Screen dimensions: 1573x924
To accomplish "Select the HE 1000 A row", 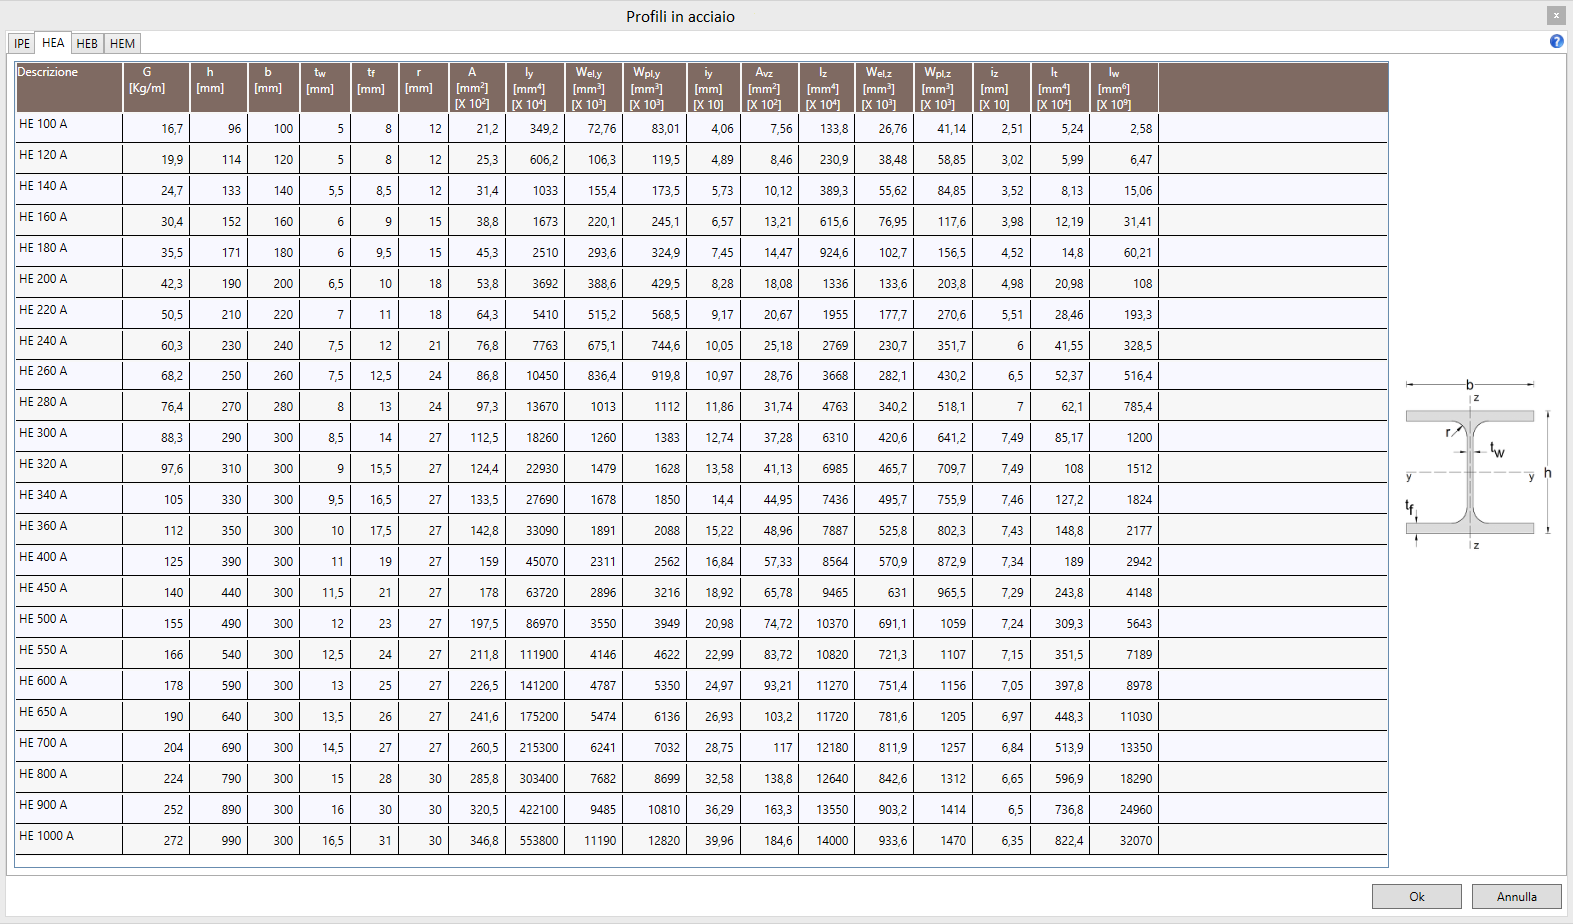I will [x=702, y=840].
